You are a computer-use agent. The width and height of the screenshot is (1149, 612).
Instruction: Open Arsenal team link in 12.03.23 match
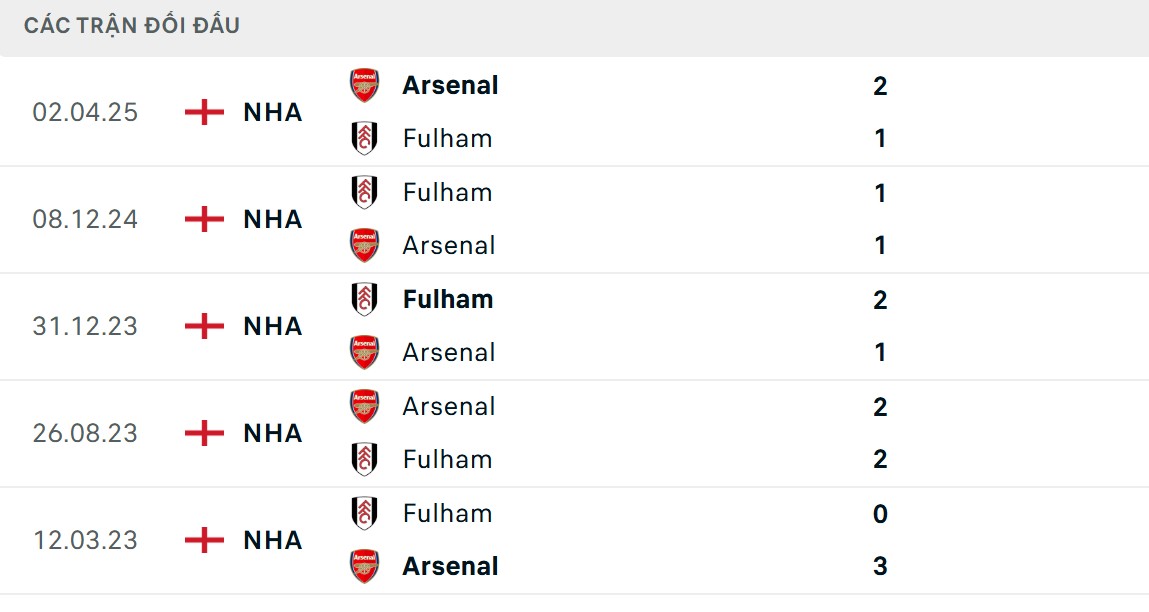click(x=450, y=566)
